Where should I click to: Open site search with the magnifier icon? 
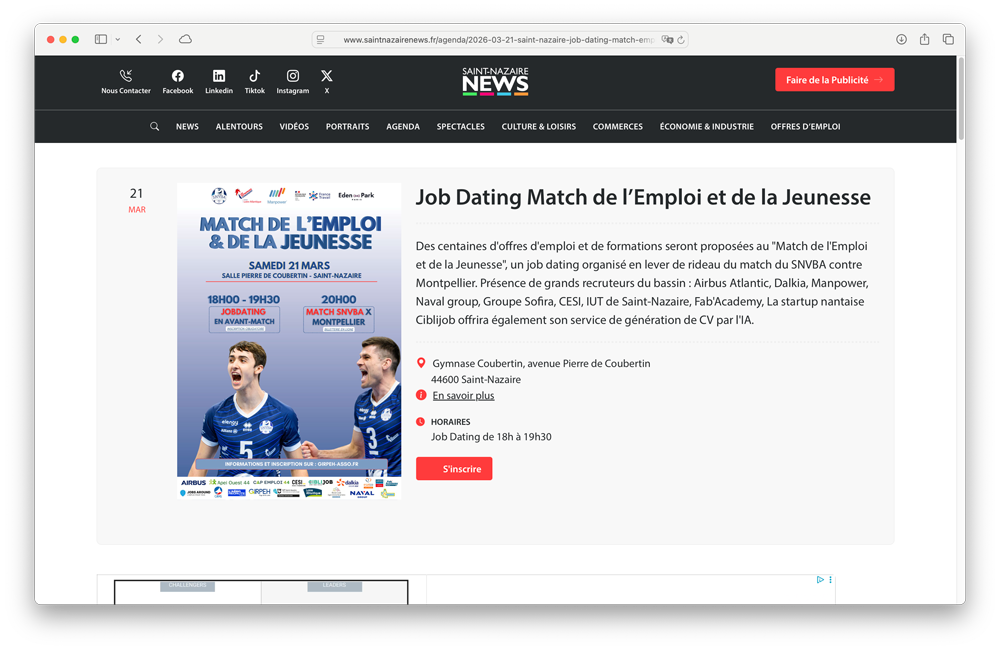tap(154, 126)
